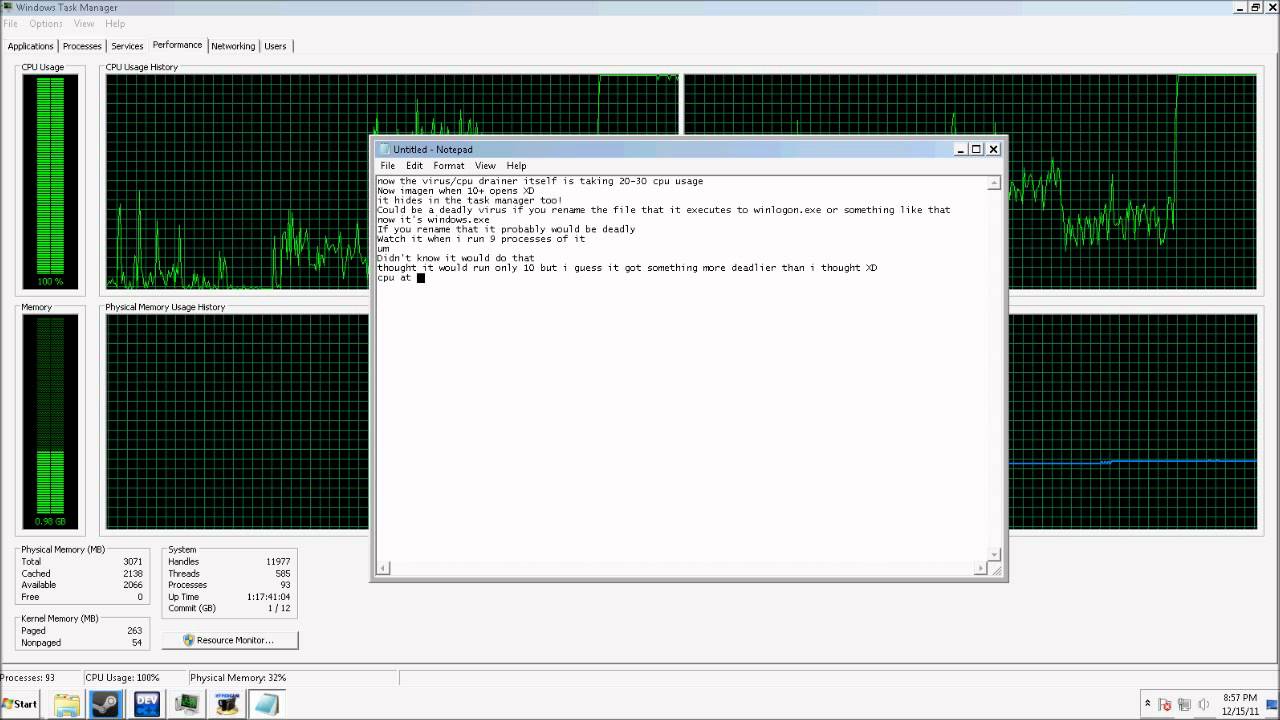Open Notepad Help menu
The image size is (1280, 720).
tap(516, 166)
